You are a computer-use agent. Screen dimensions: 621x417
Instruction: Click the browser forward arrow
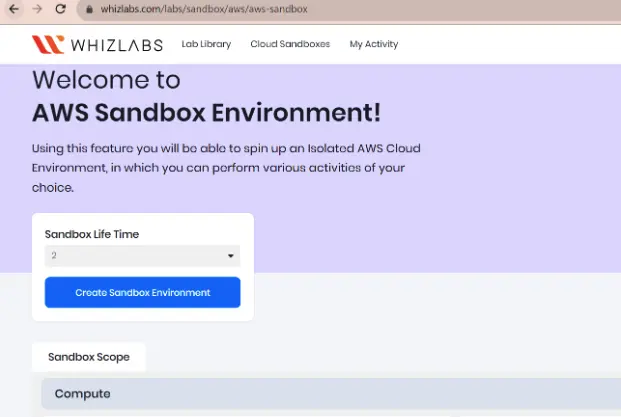(37, 9)
